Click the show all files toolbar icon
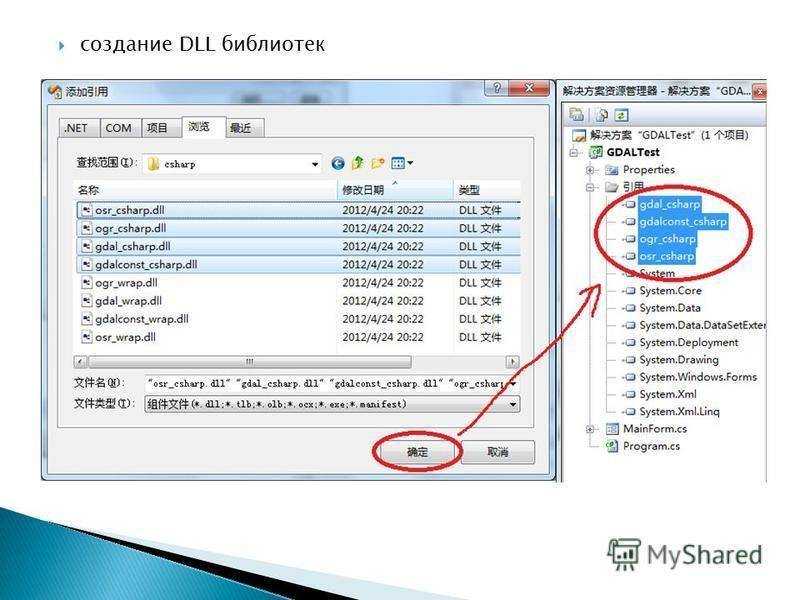The image size is (800, 600). [602, 115]
